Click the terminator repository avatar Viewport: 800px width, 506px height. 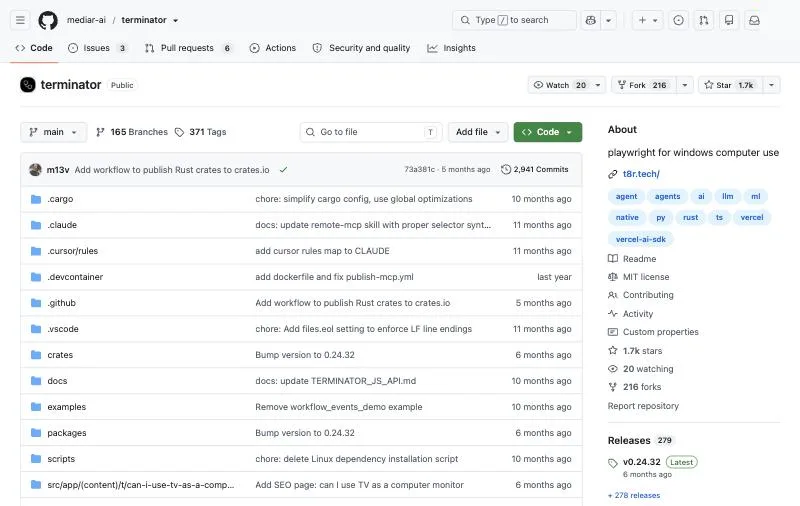(28, 85)
